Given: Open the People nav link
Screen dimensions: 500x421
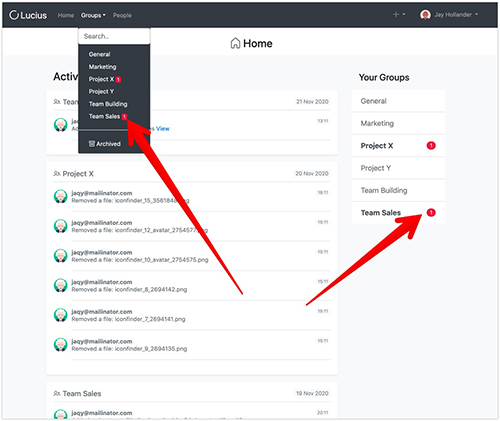Looking at the screenshot, I should 122,15.
